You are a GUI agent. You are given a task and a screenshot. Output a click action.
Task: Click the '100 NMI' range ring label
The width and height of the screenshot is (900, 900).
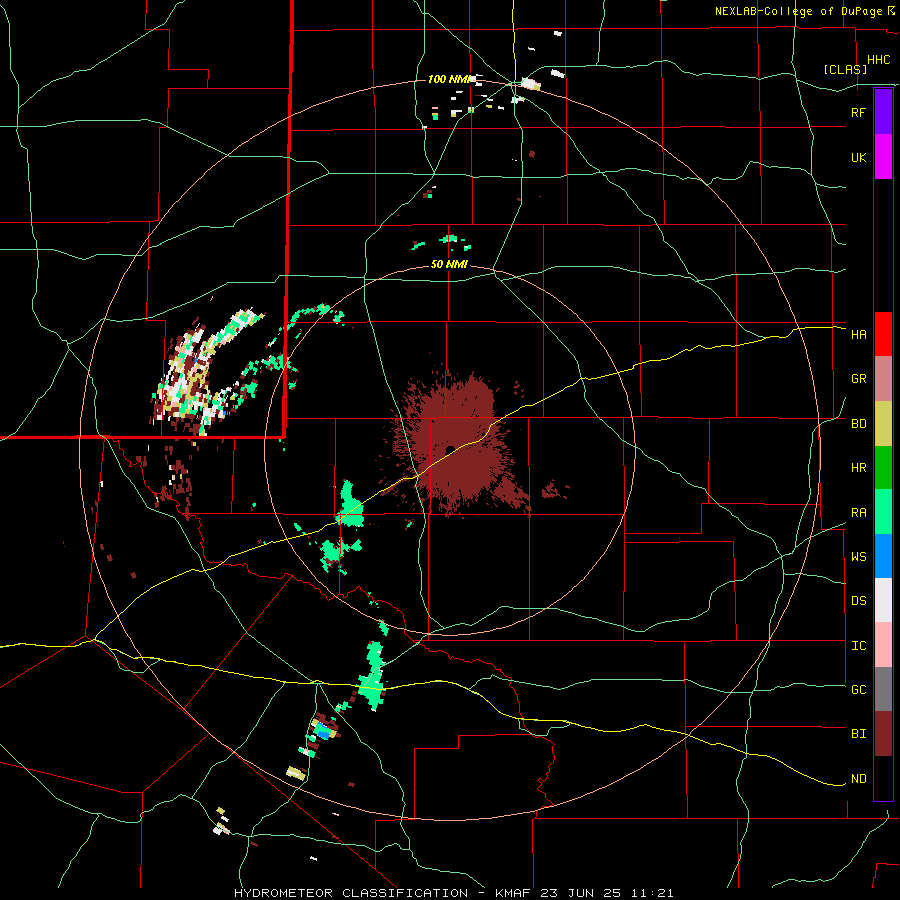[449, 79]
